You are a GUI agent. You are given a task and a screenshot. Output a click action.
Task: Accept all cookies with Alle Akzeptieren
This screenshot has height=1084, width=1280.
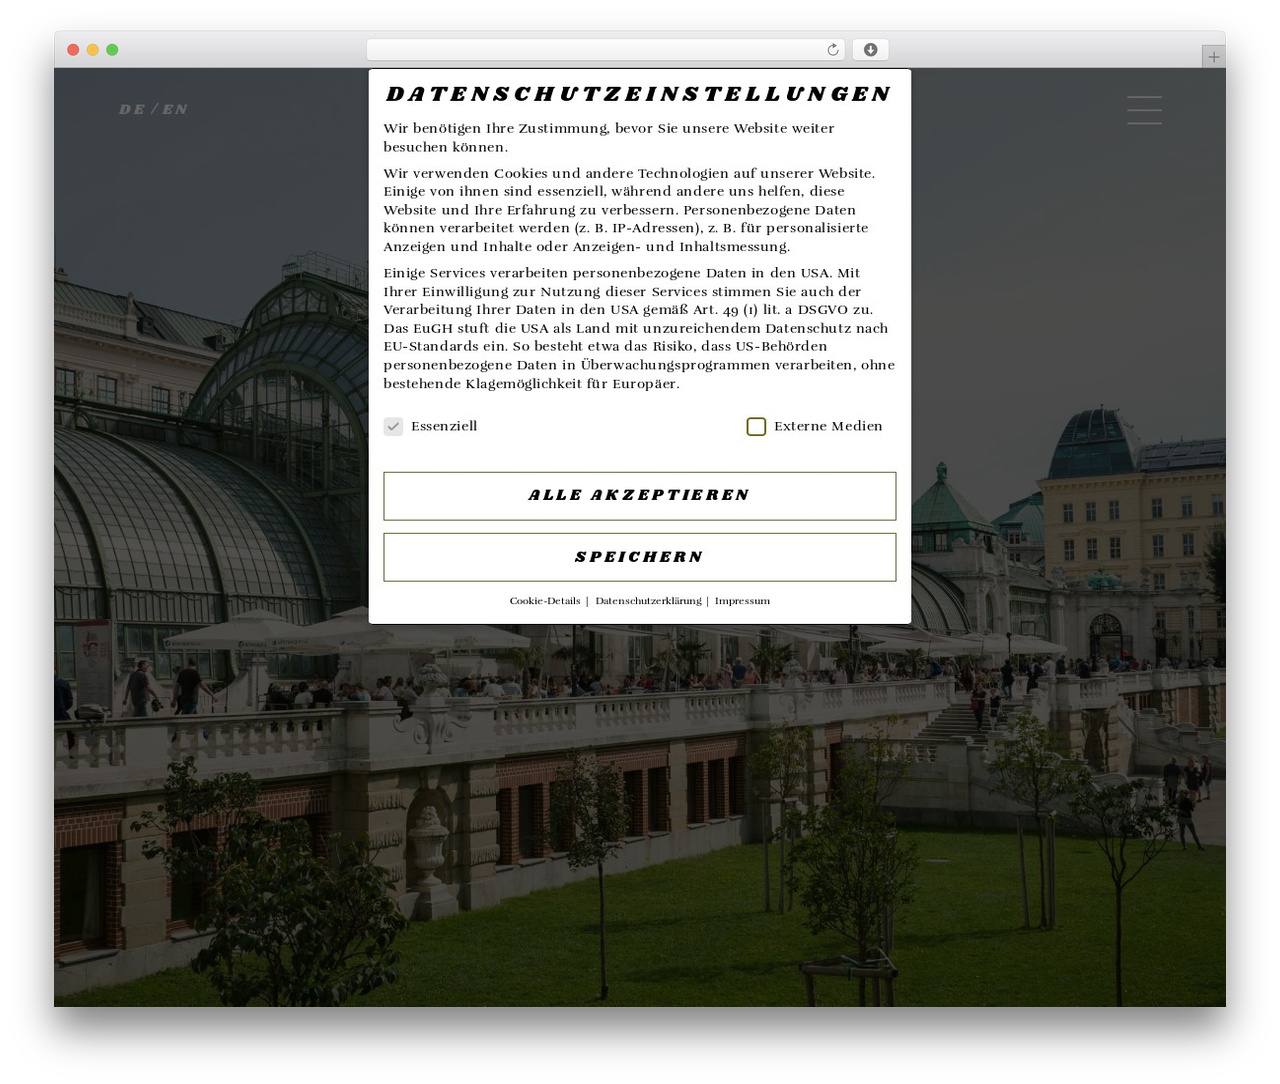tap(640, 496)
